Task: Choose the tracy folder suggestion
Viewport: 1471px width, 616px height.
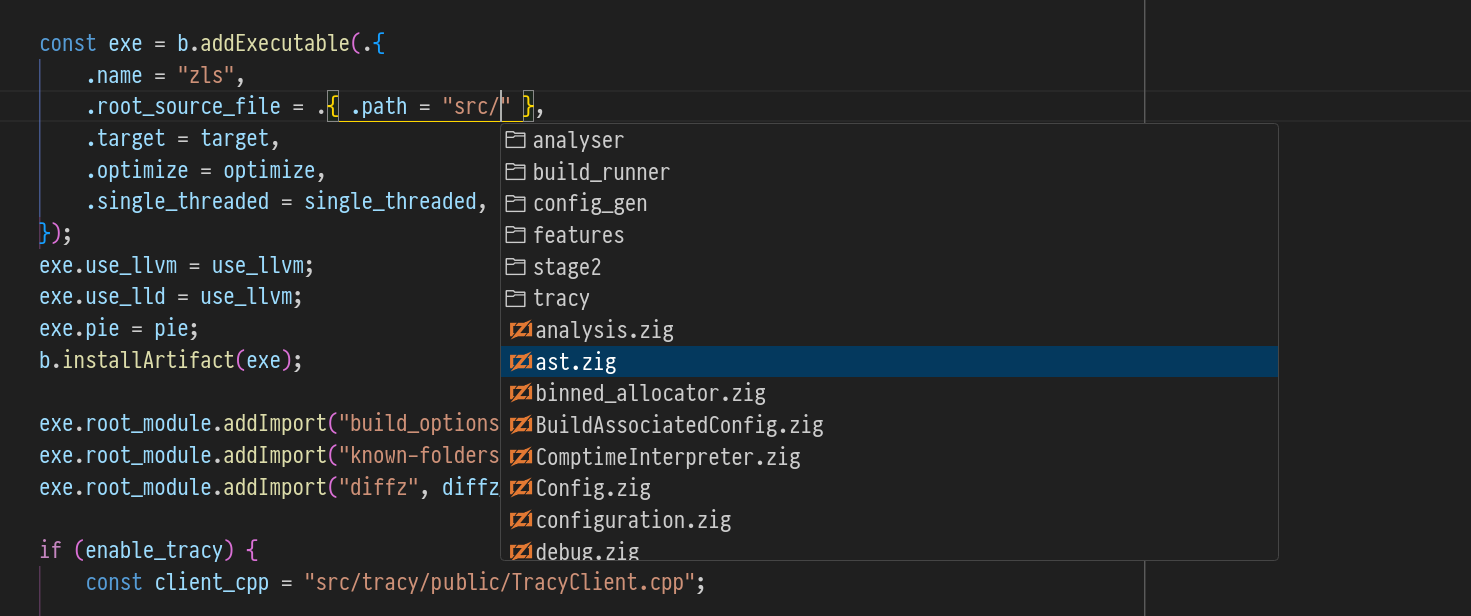Action: (x=561, y=299)
